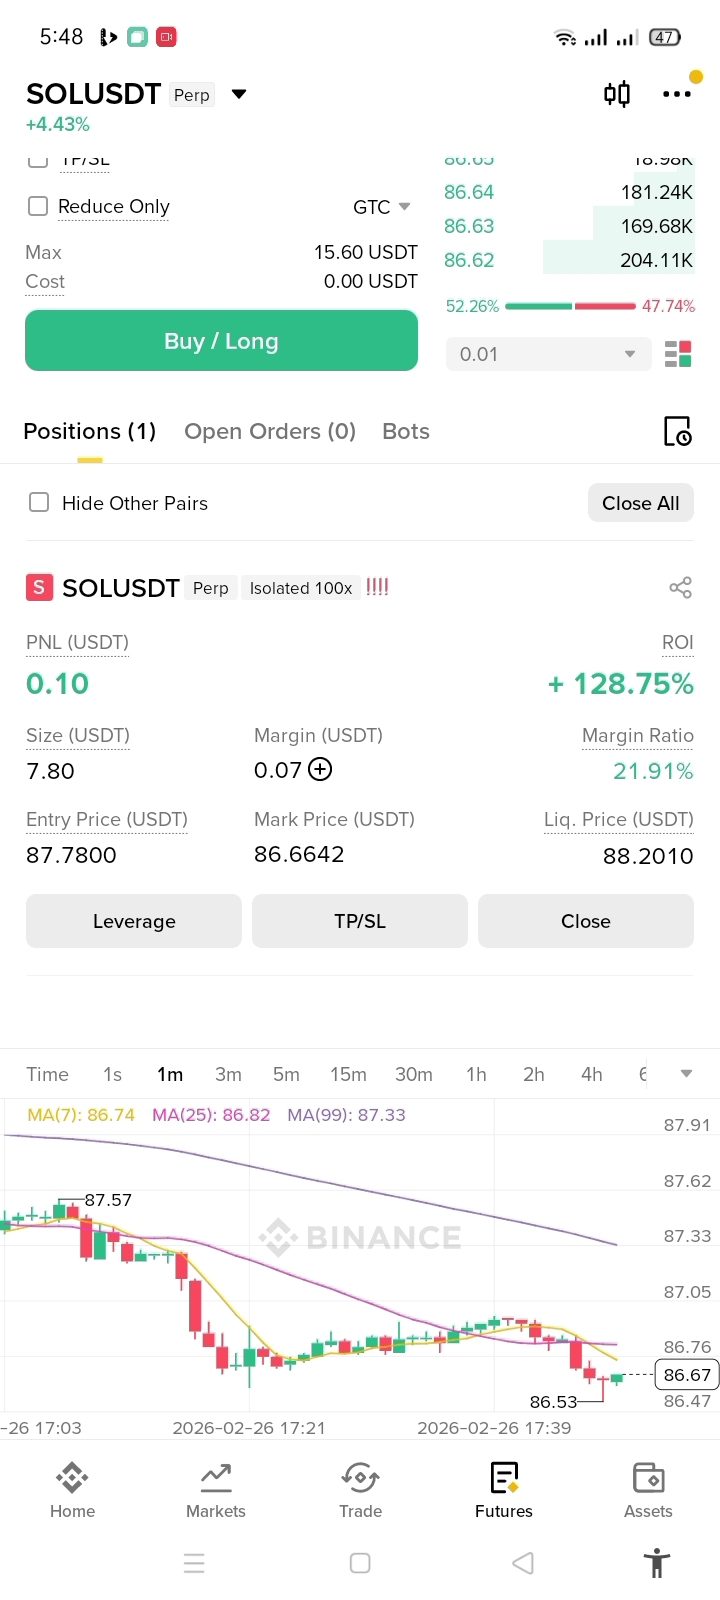Expand the SOLUSDT pair selector arrow
This screenshot has height=1600, width=720.
pos(239,94)
